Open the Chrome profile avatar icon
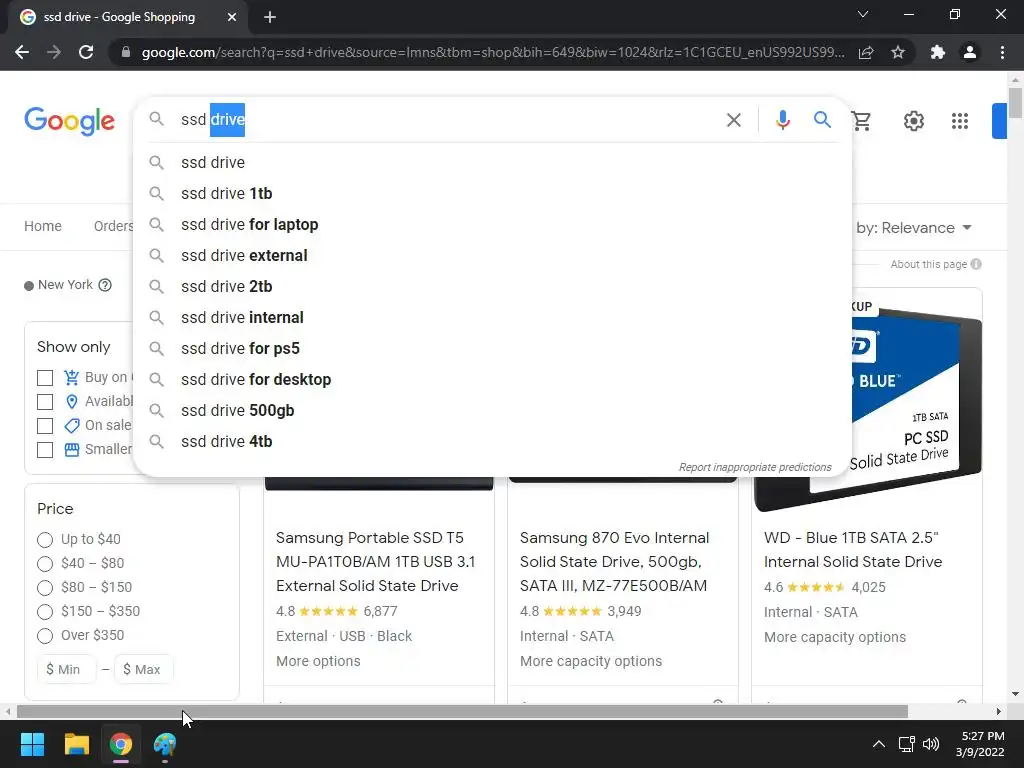1024x768 pixels. tap(970, 52)
